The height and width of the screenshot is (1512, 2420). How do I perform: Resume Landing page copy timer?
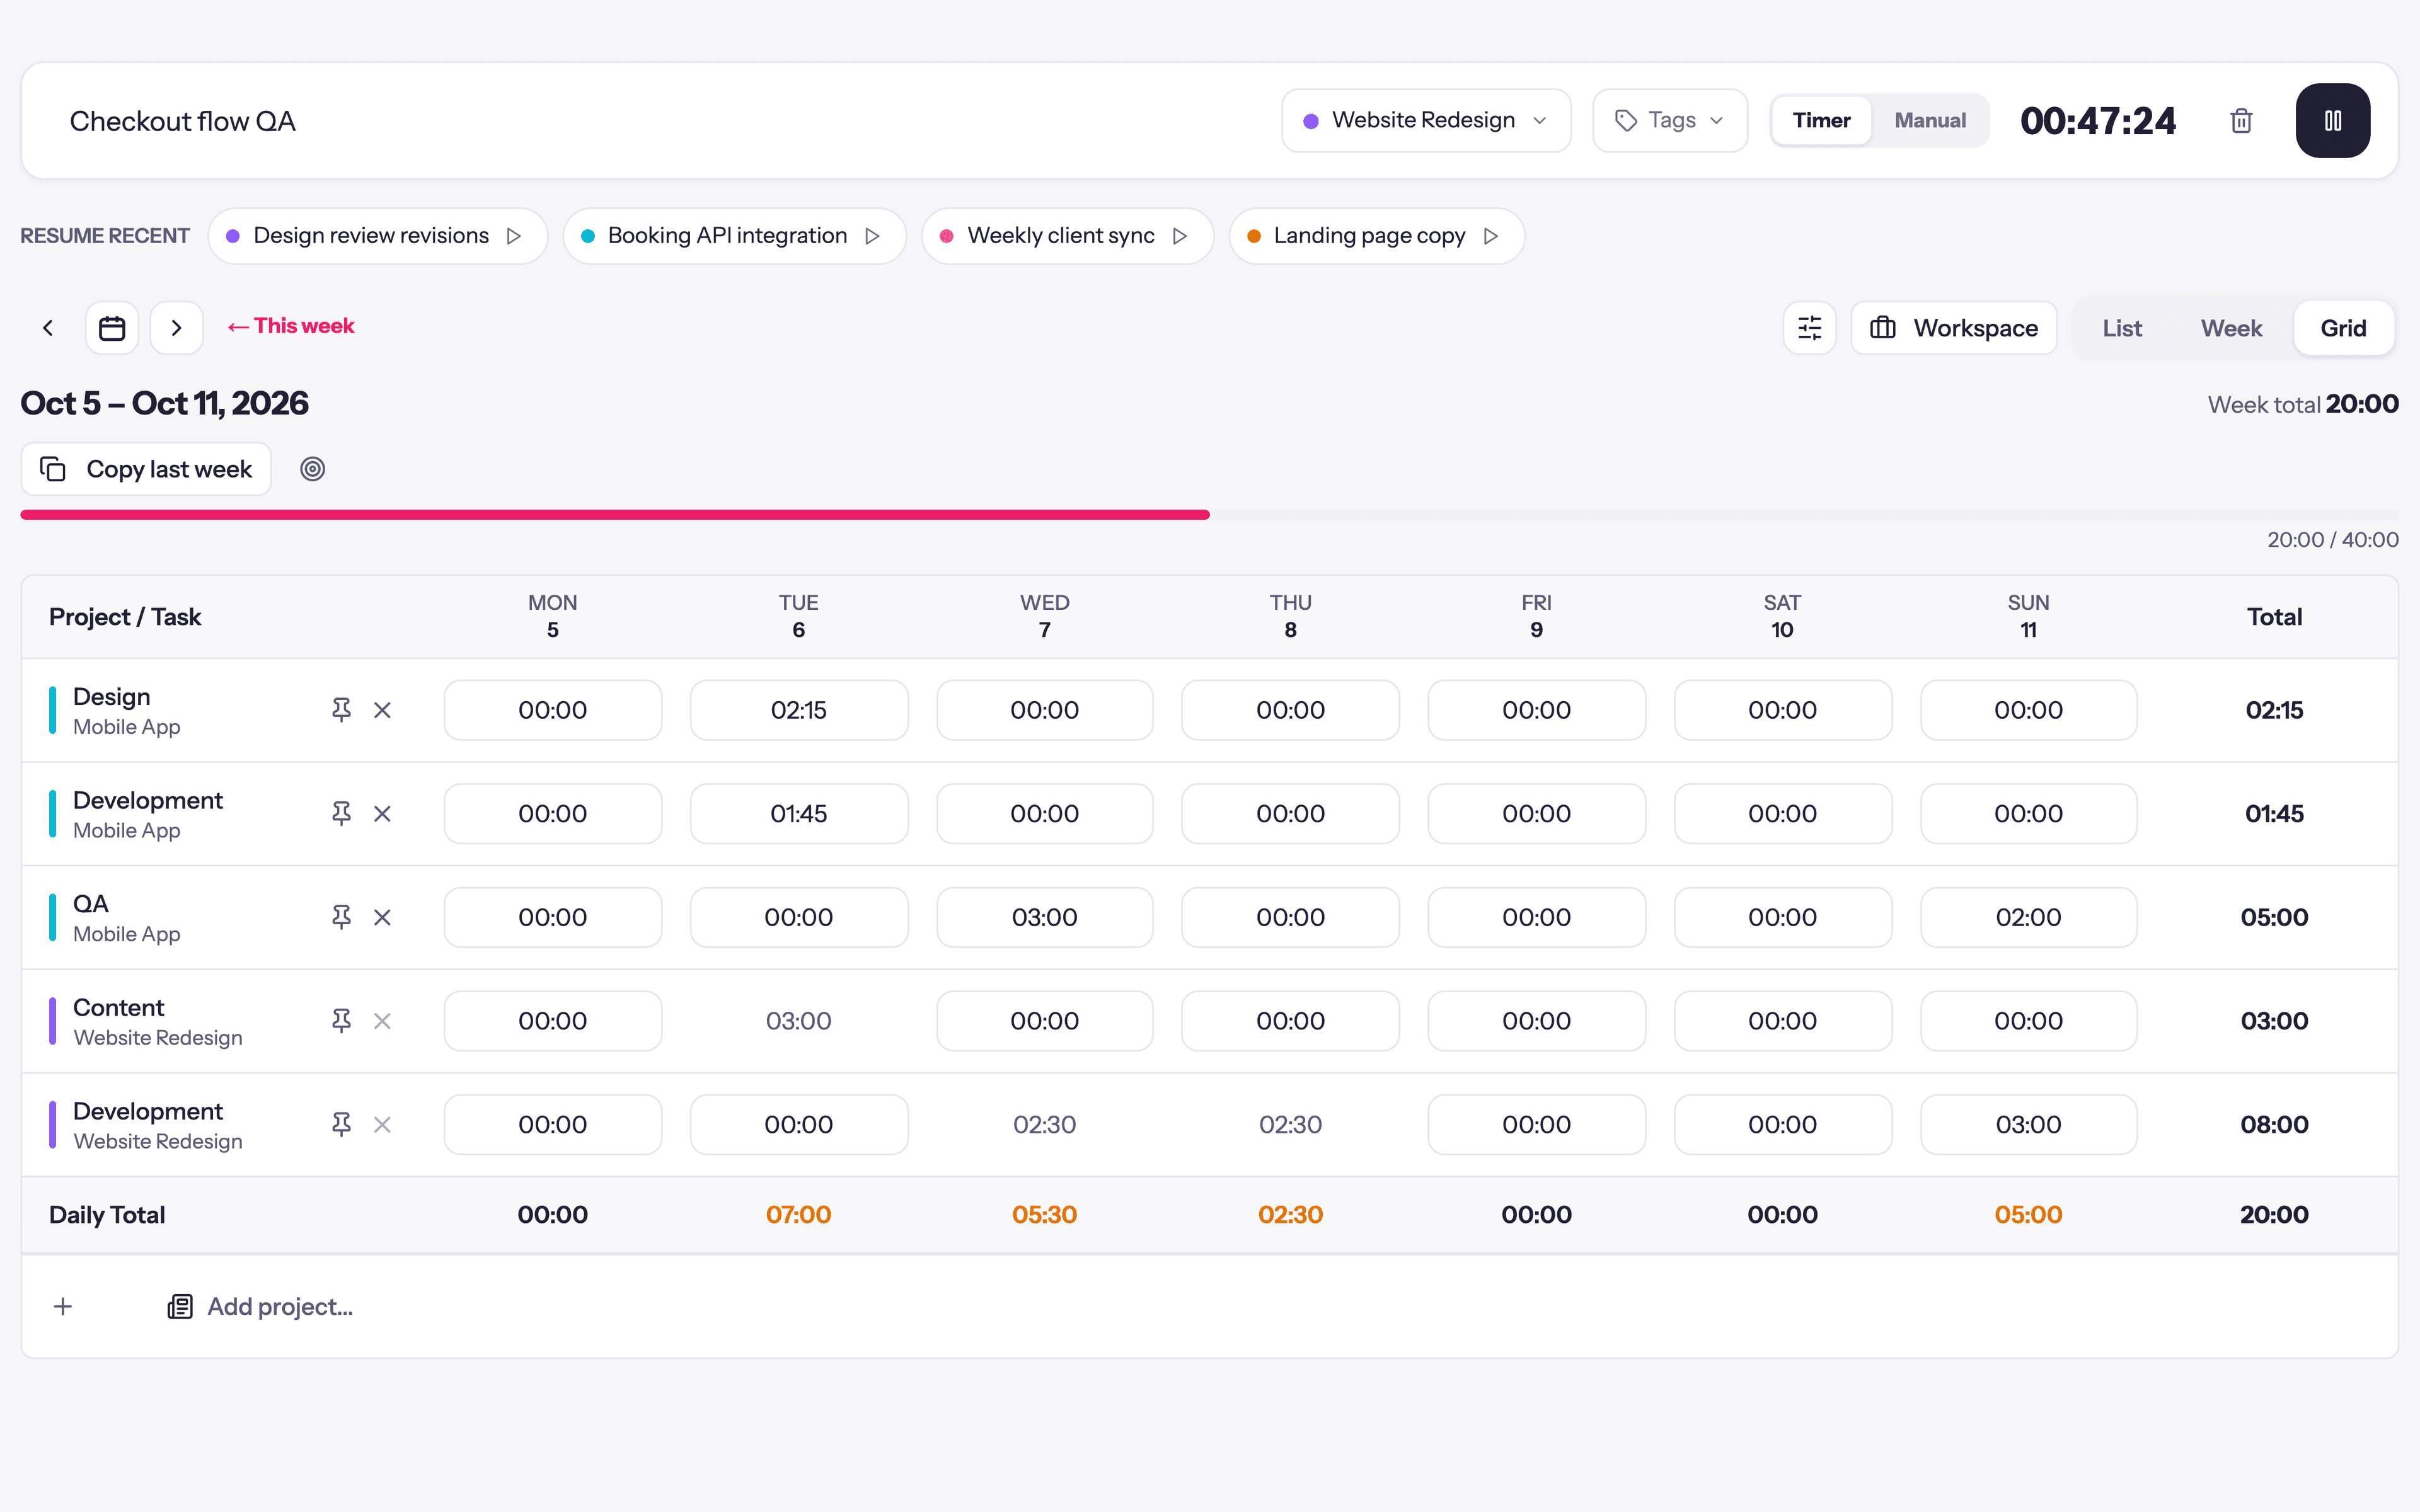[x=1376, y=236]
